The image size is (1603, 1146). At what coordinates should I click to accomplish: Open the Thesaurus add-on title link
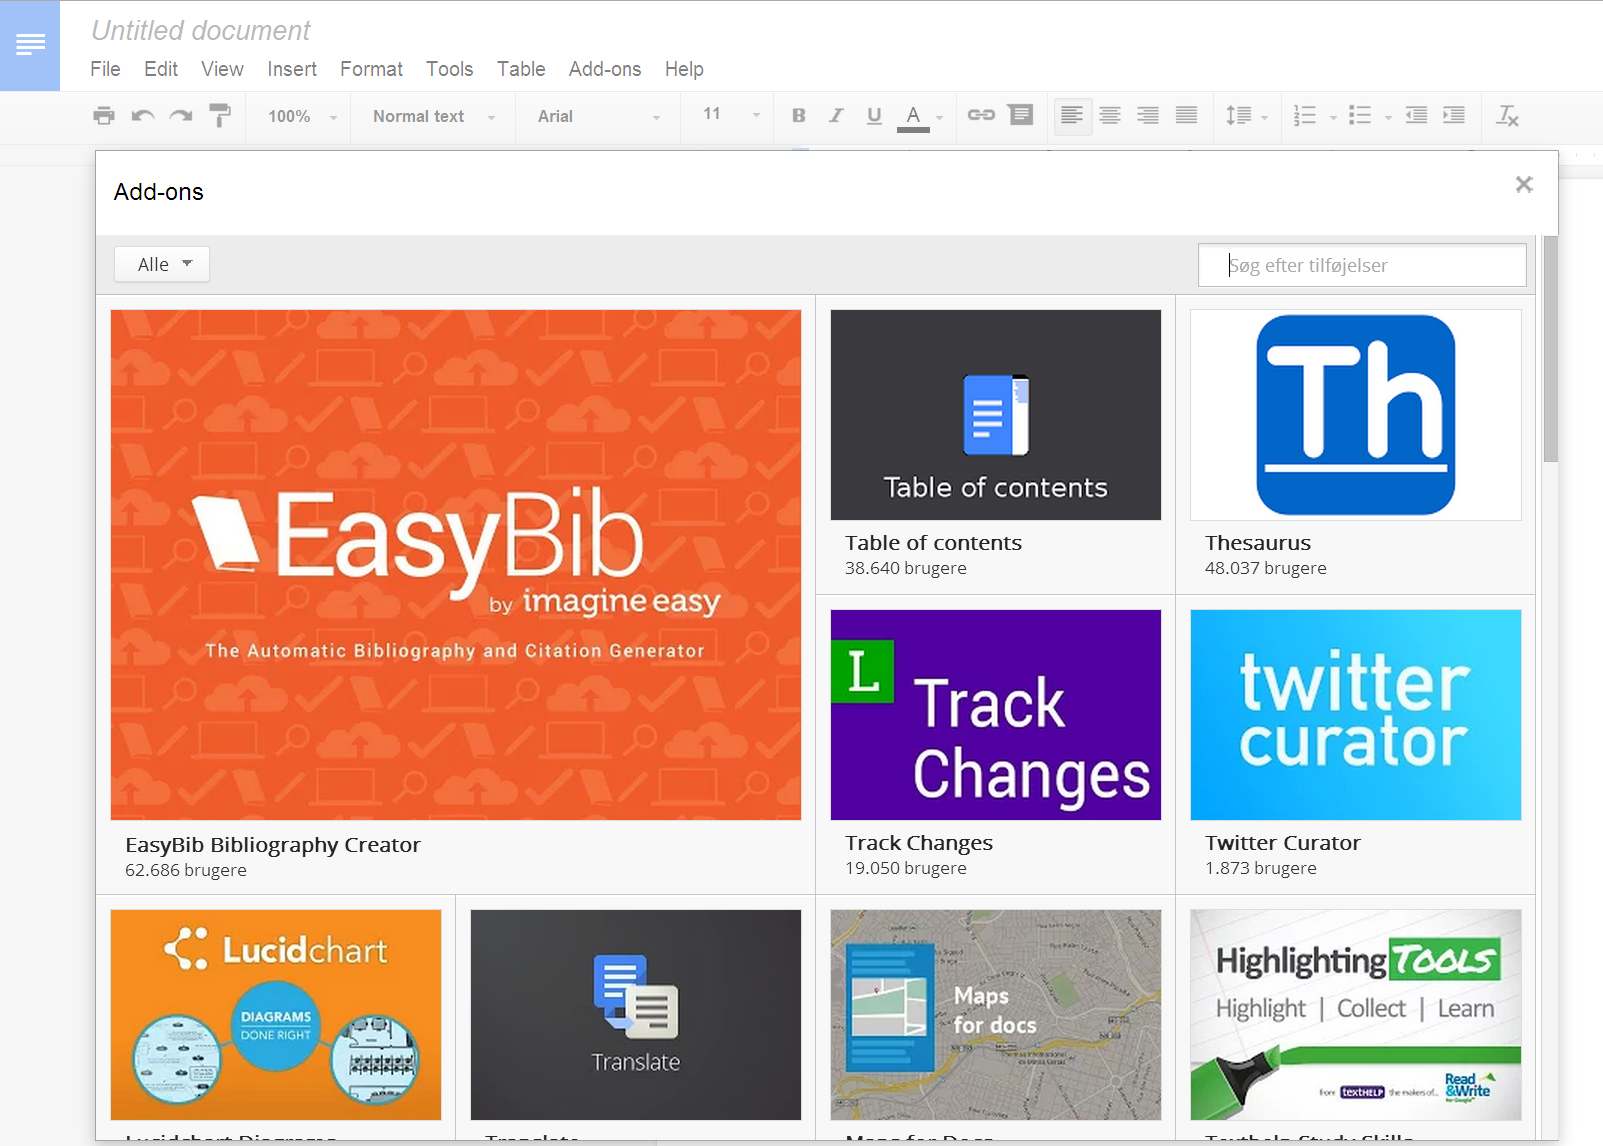point(1257,543)
